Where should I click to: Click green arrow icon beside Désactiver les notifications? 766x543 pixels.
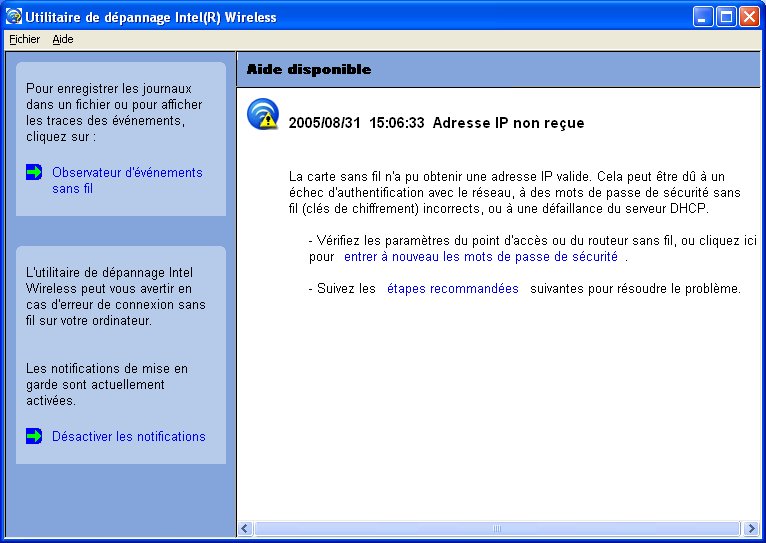tap(34, 436)
